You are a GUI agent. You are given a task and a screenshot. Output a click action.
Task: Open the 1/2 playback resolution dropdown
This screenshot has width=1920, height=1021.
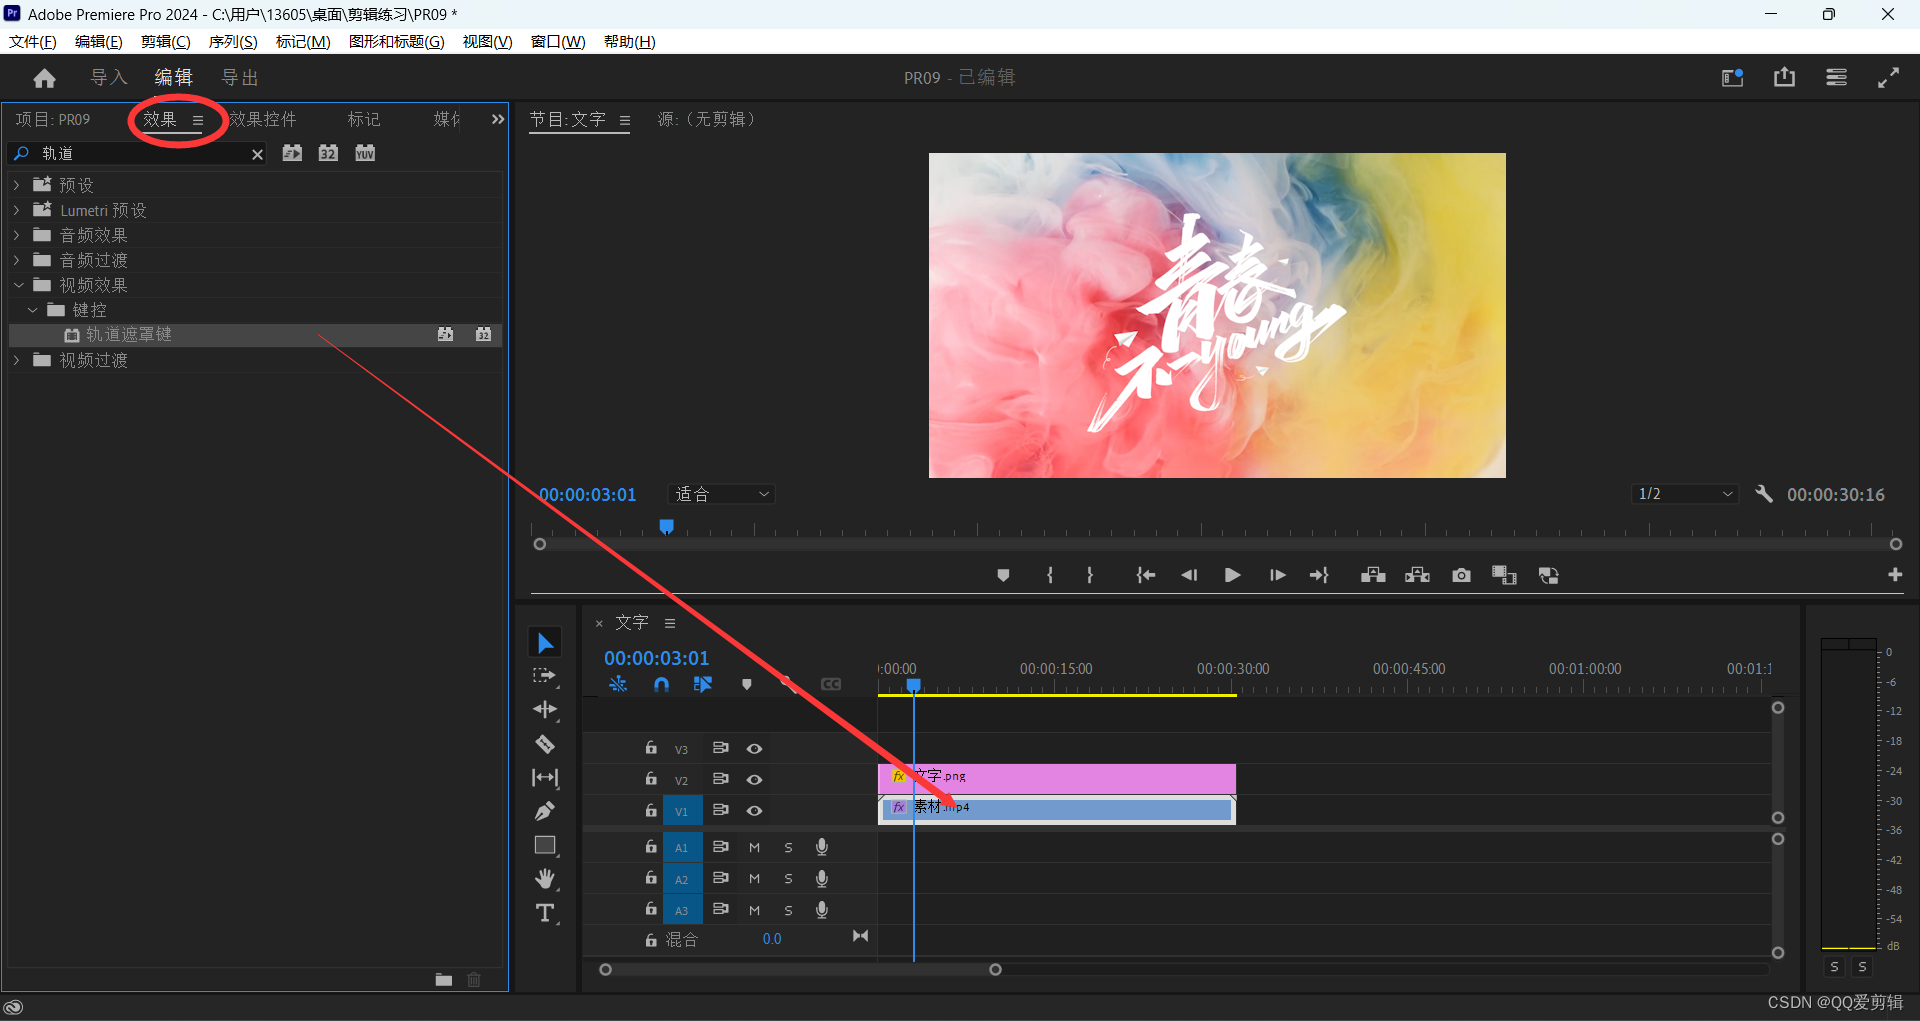pos(1685,494)
